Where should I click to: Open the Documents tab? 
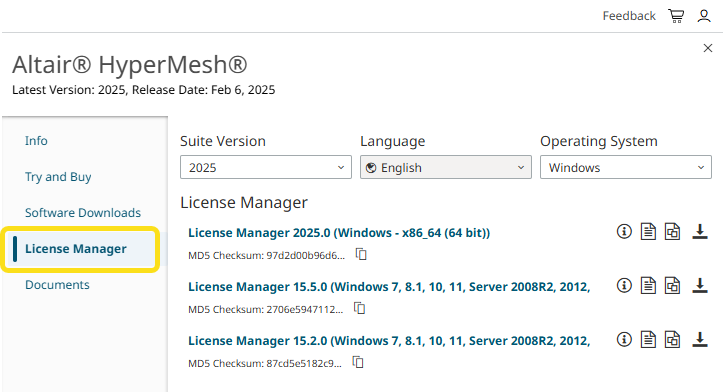(57, 285)
